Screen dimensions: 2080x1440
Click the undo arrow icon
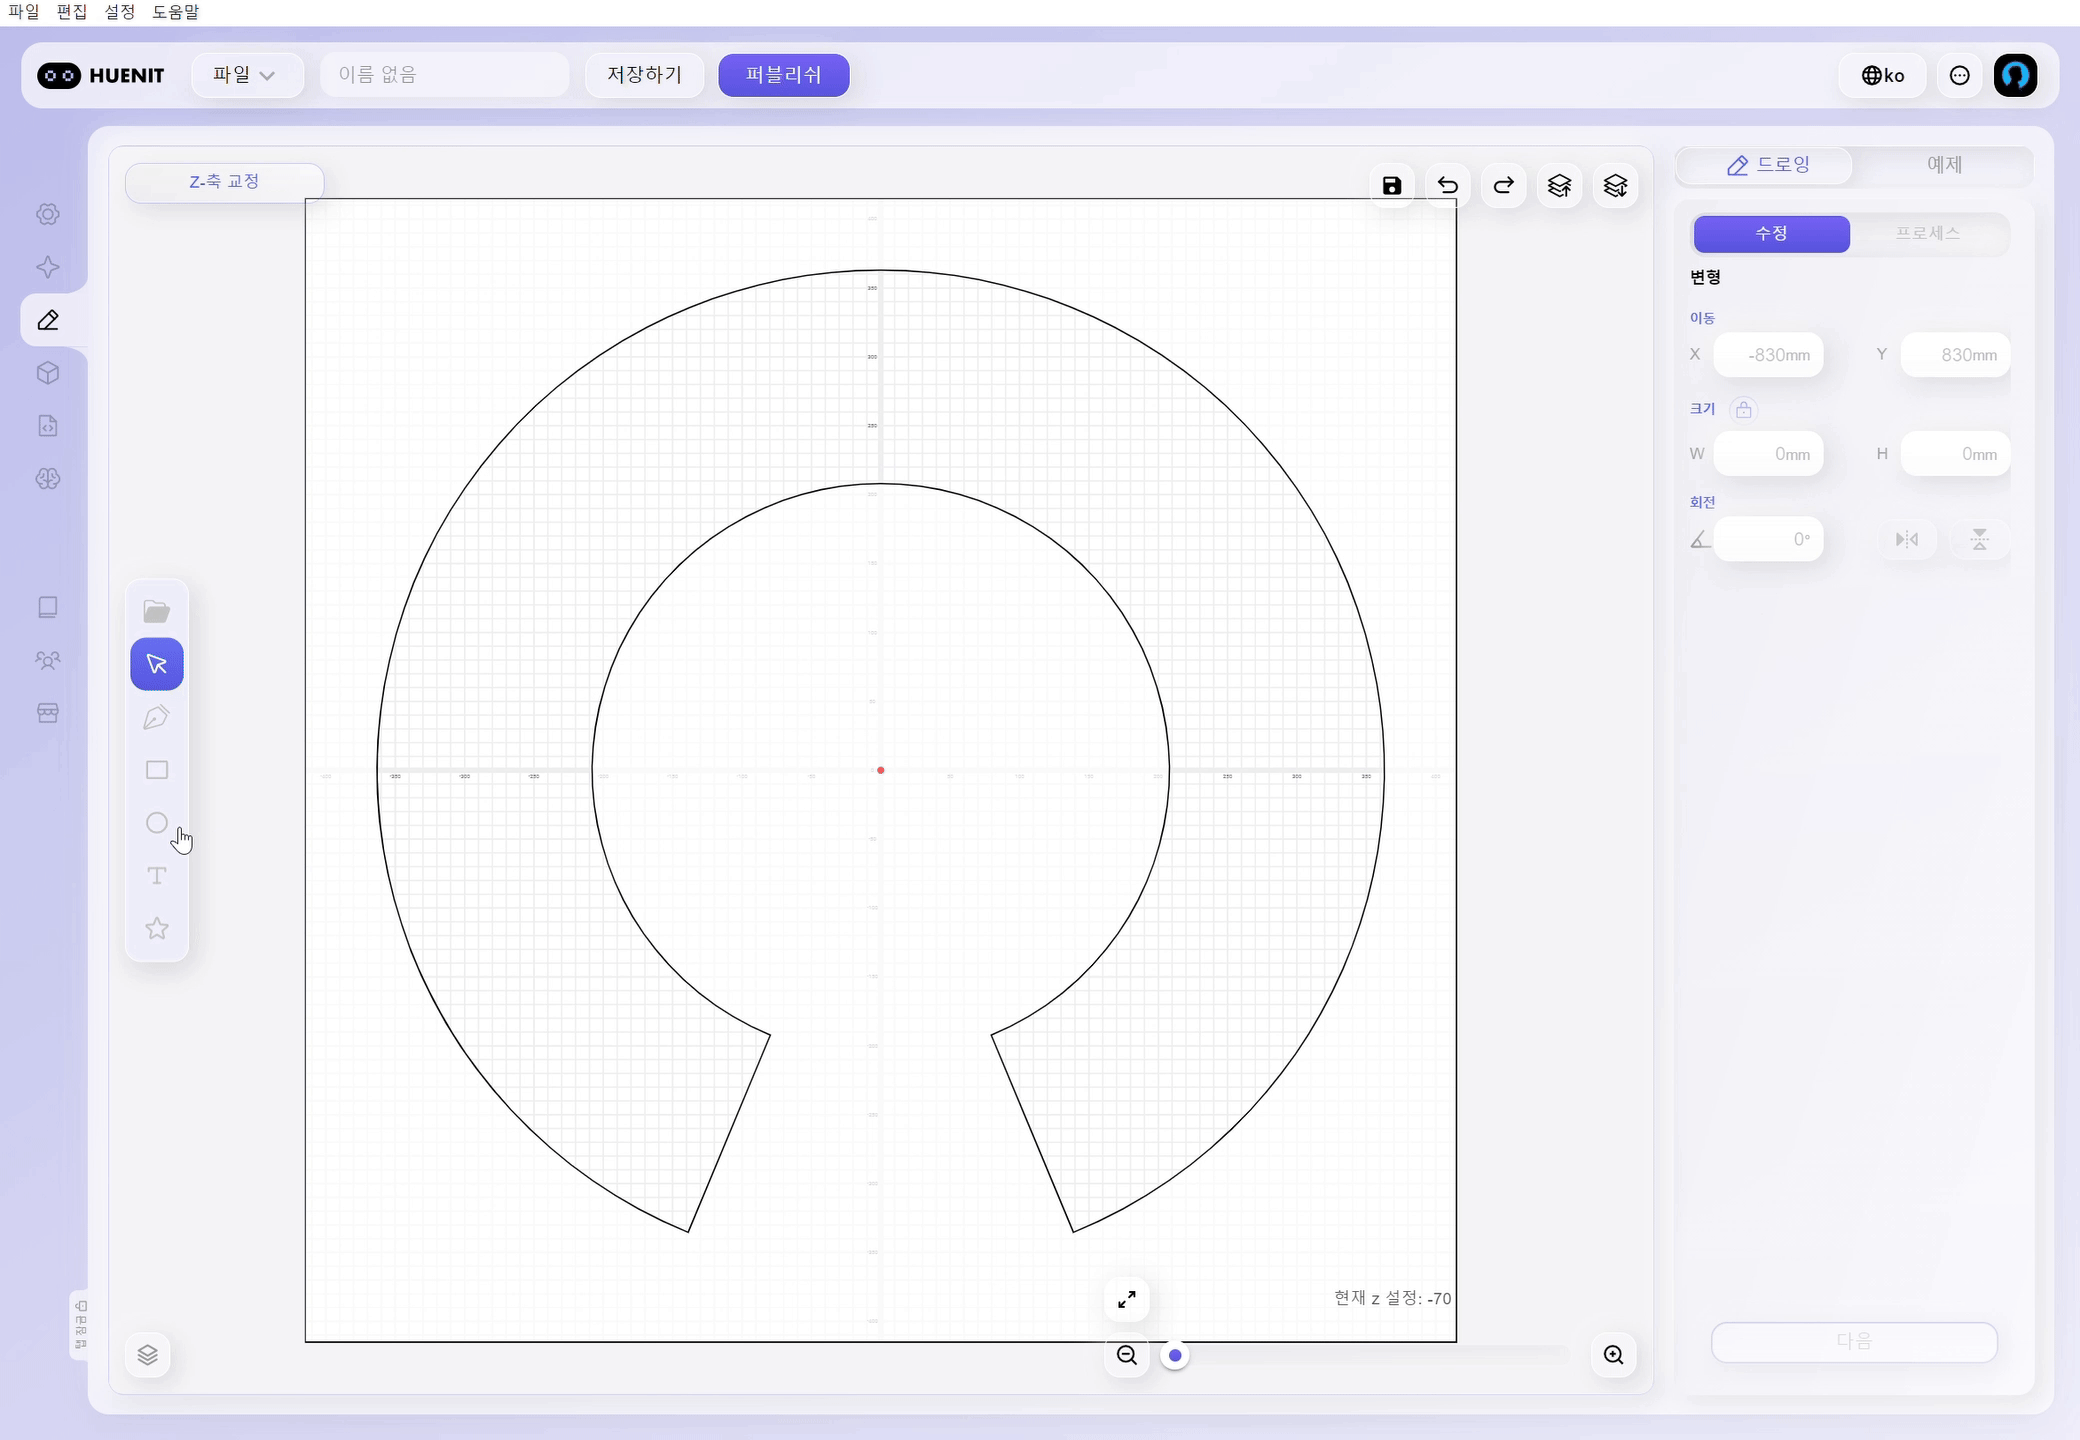pyautogui.click(x=1447, y=185)
